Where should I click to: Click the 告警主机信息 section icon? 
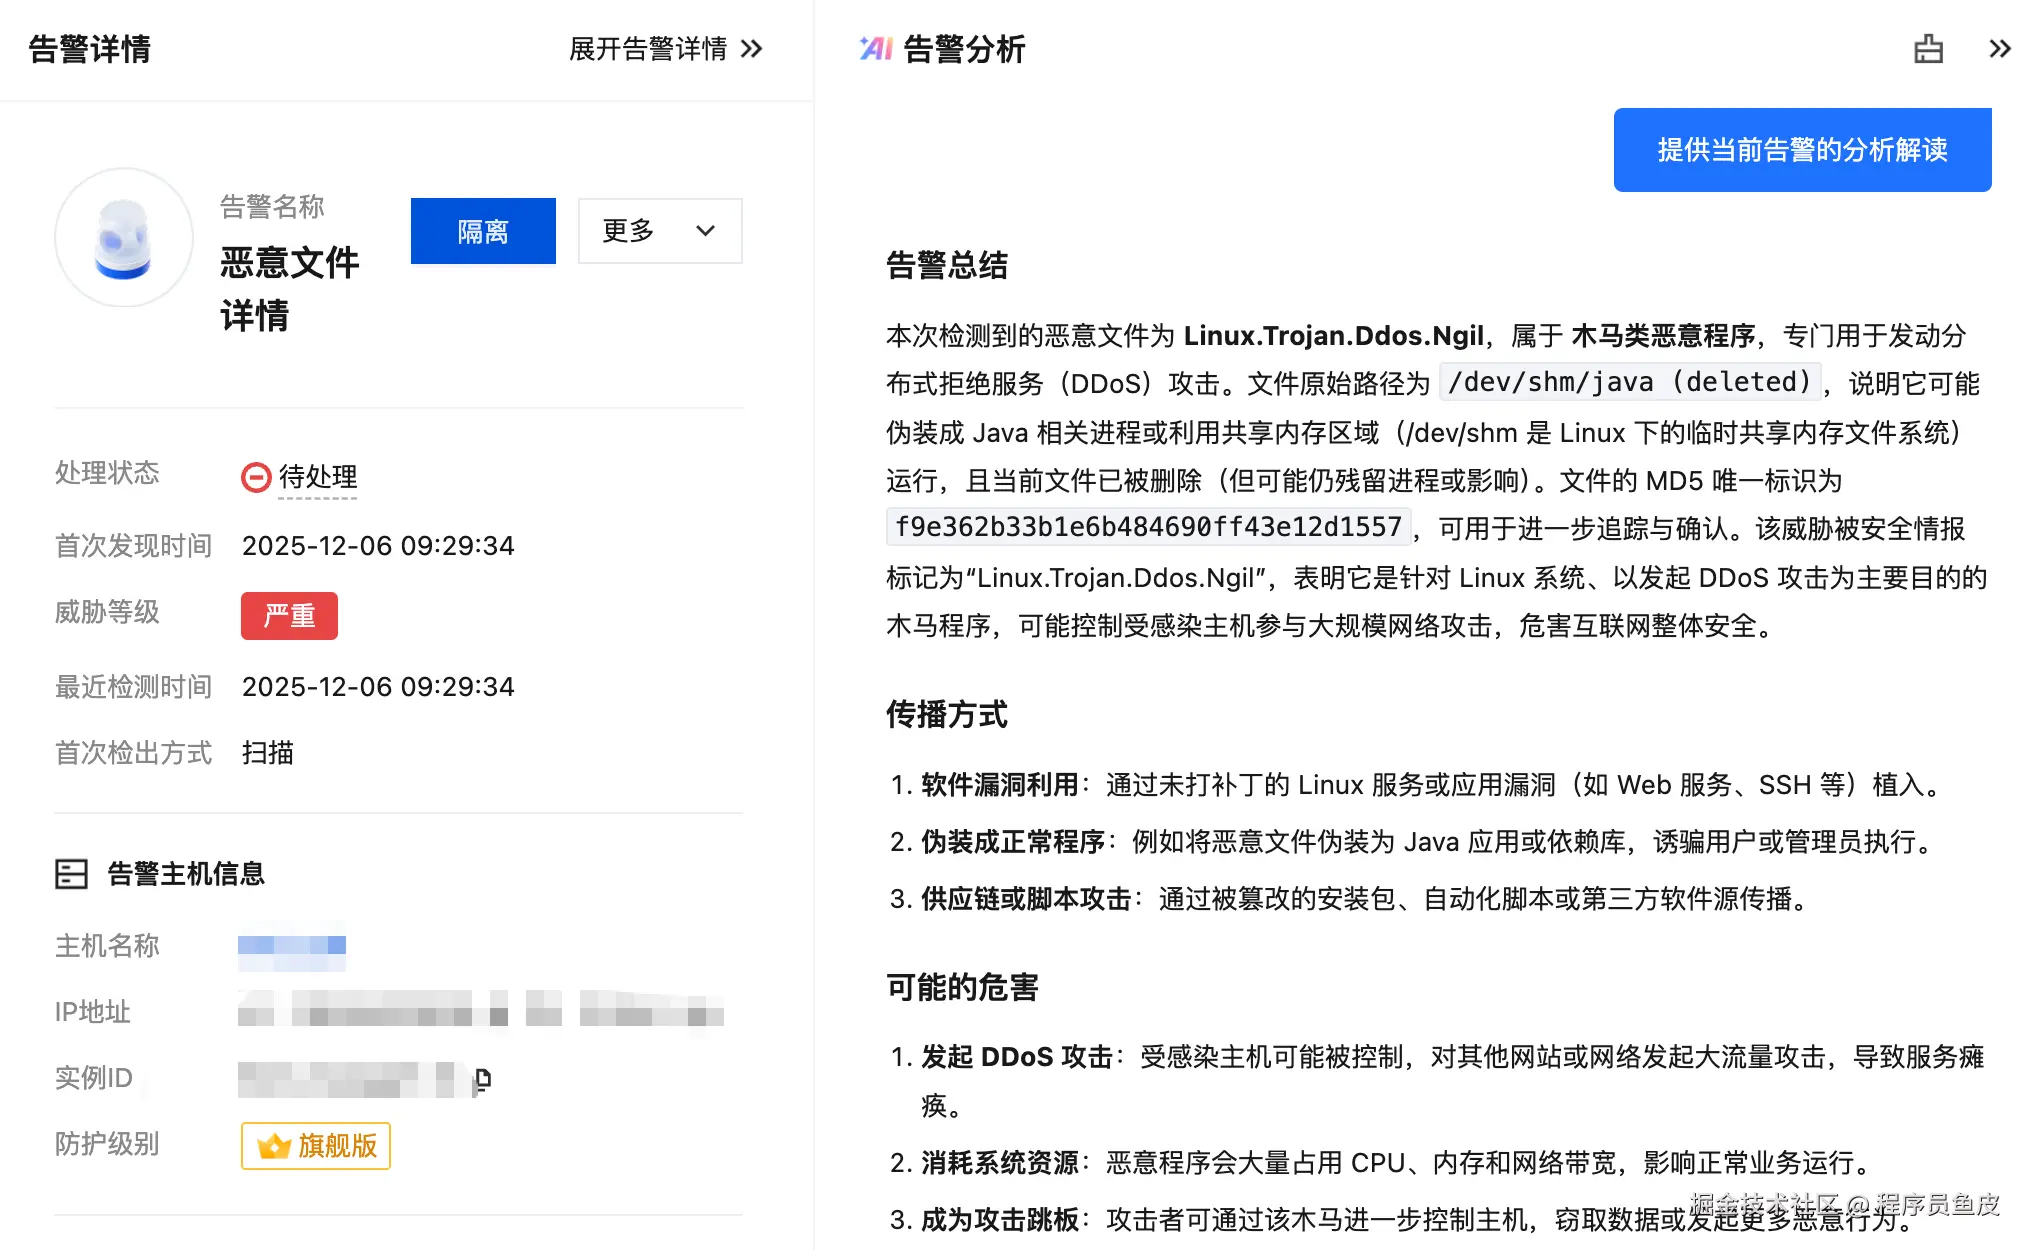pyautogui.click(x=72, y=874)
